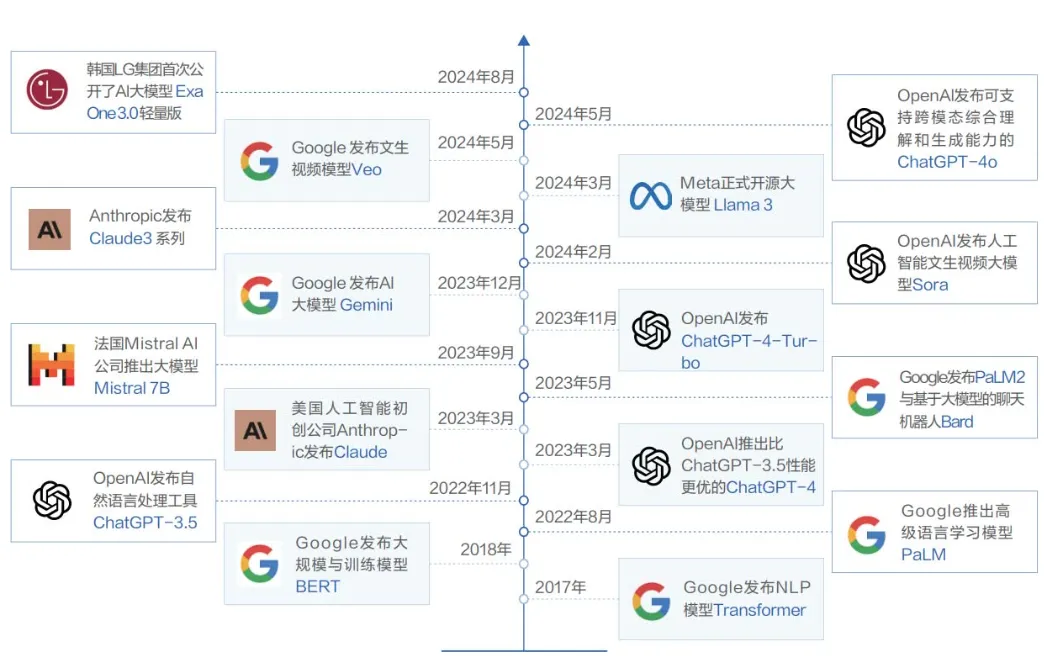
Task: Click the Google logo beside PaLM2 Bard
Action: [866, 397]
